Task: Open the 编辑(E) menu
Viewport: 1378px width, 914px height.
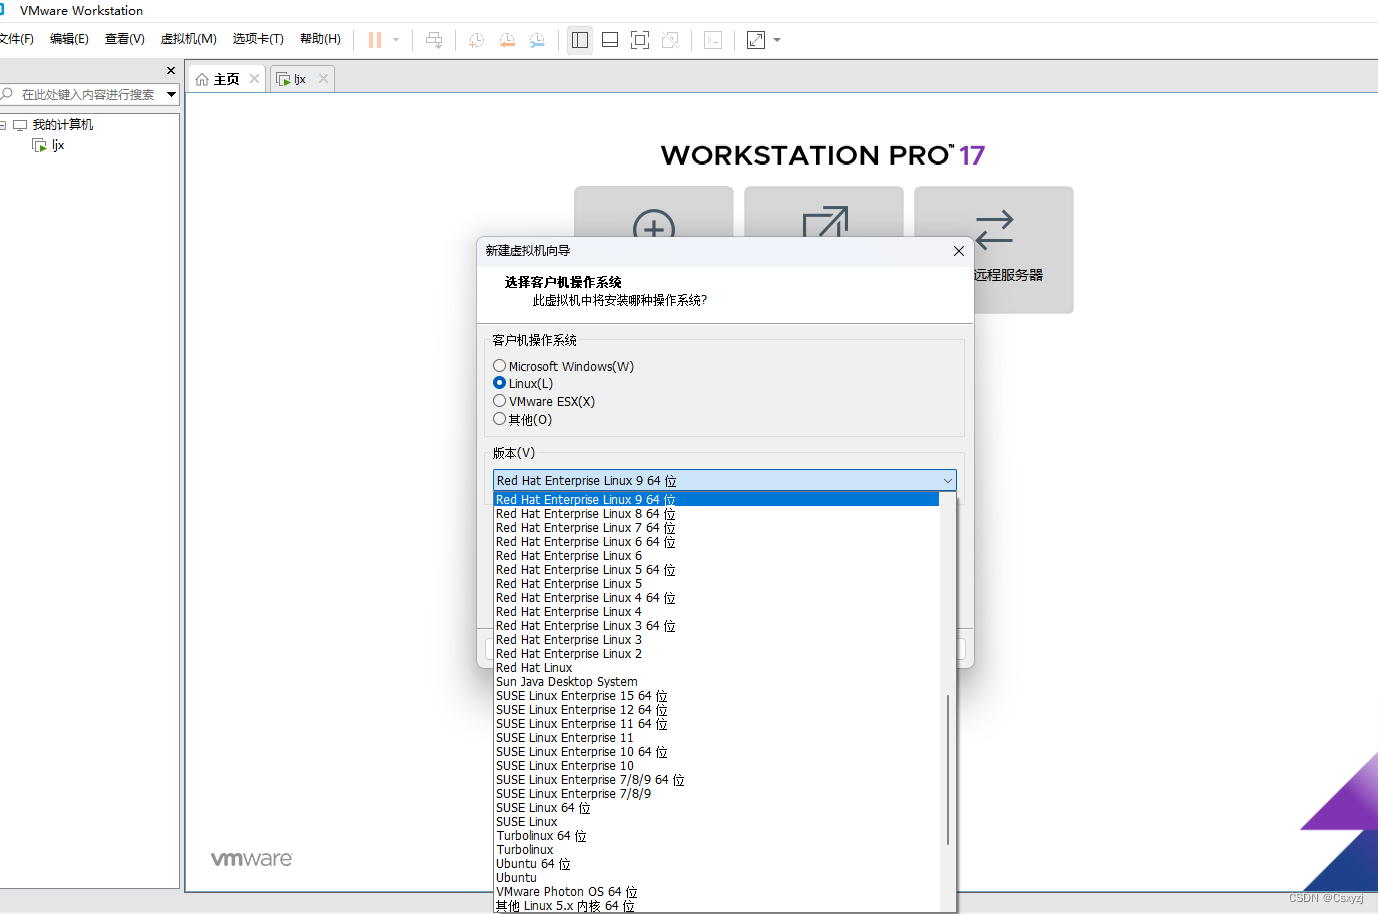Action: [x=69, y=39]
